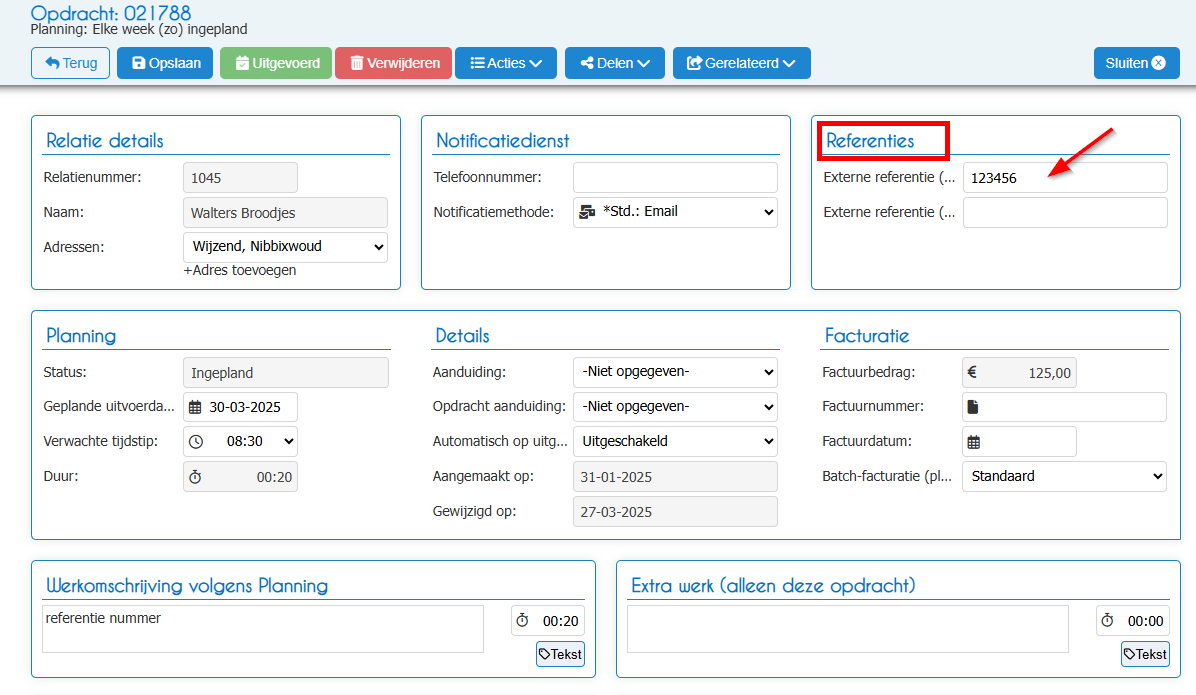The height and width of the screenshot is (695, 1196).
Task: Click the calendar icon in Factuurdatum
Action: pos(973,442)
